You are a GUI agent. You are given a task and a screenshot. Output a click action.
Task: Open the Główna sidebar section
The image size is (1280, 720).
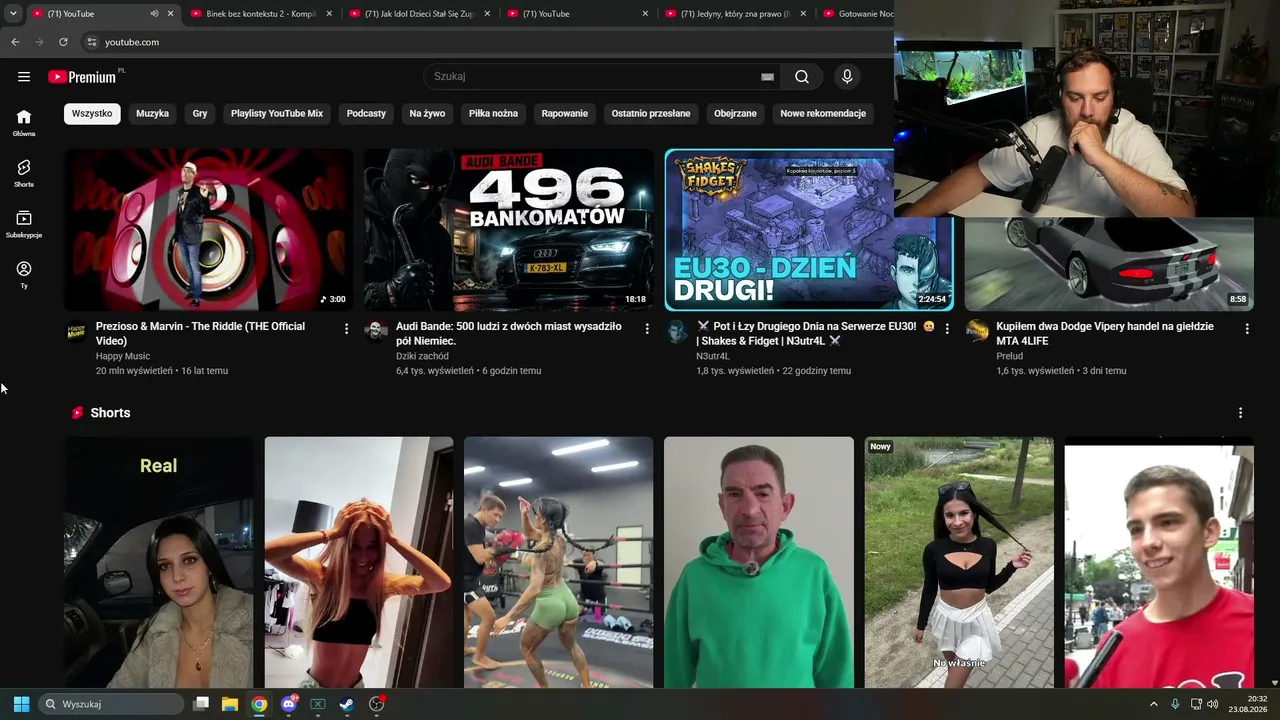(x=24, y=122)
